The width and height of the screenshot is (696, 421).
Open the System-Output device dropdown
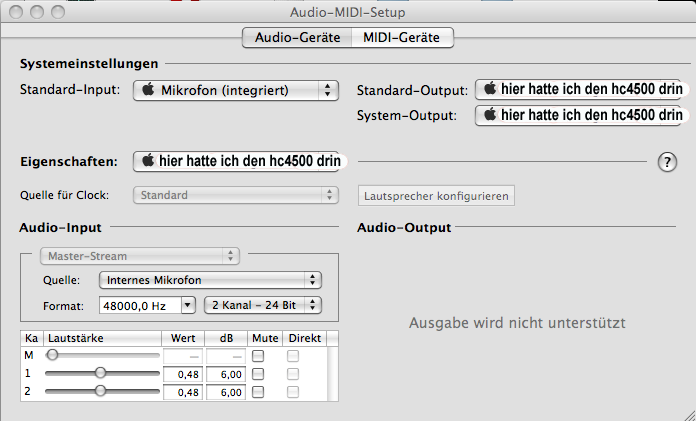(581, 115)
